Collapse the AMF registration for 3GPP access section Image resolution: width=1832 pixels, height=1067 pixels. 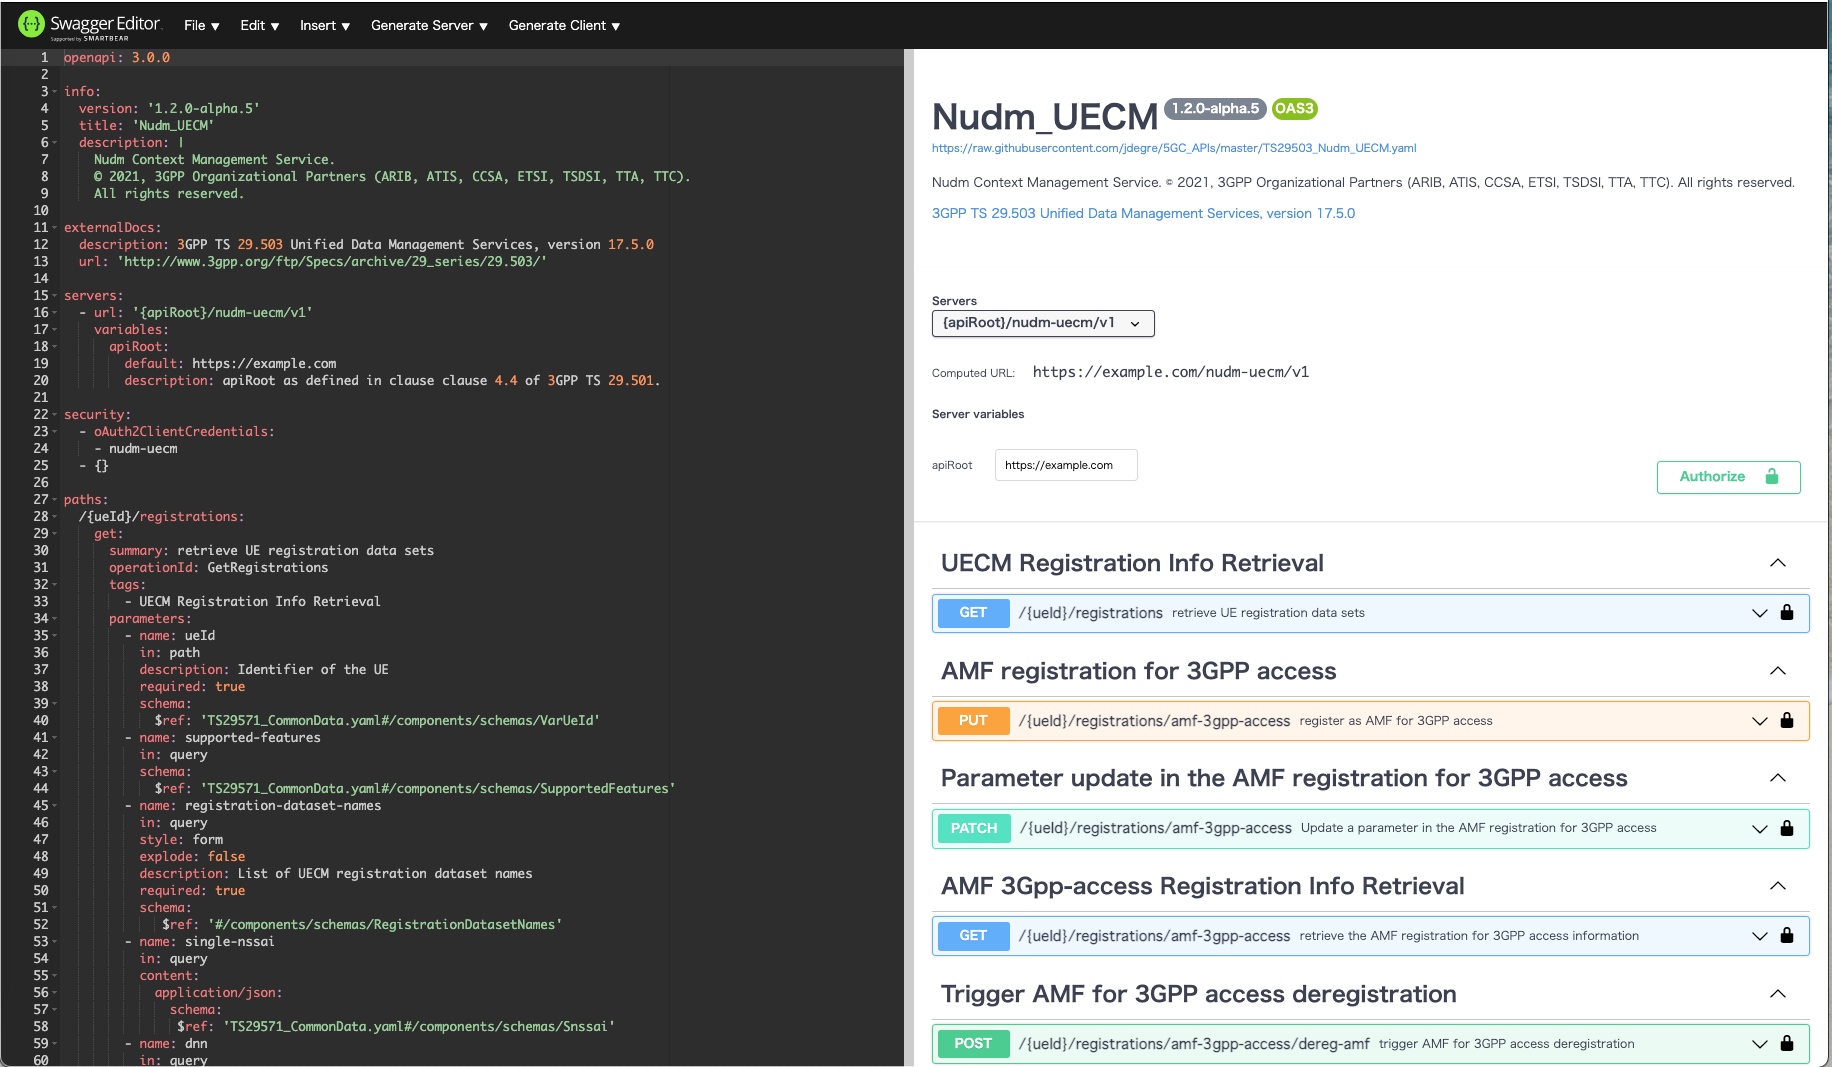[x=1778, y=671]
